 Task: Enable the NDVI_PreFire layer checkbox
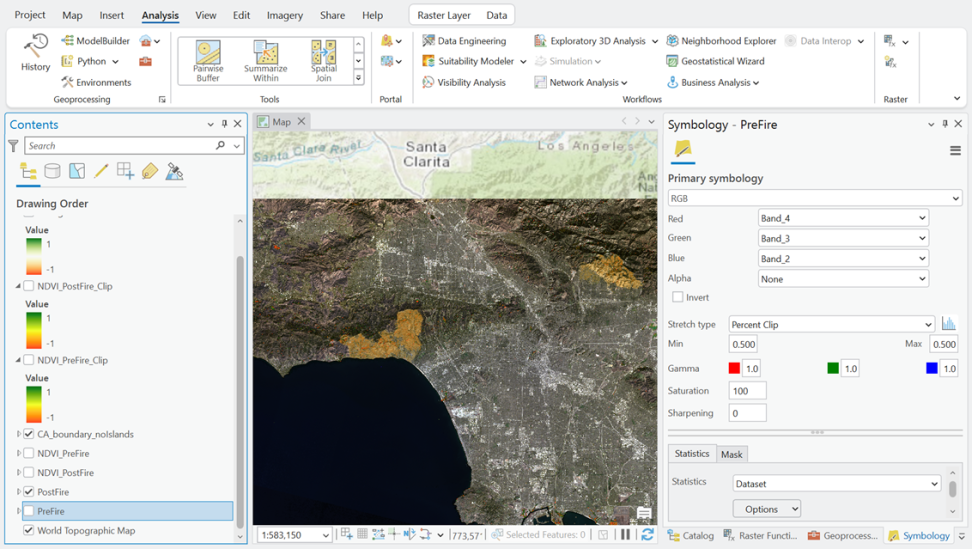[x=29, y=454]
